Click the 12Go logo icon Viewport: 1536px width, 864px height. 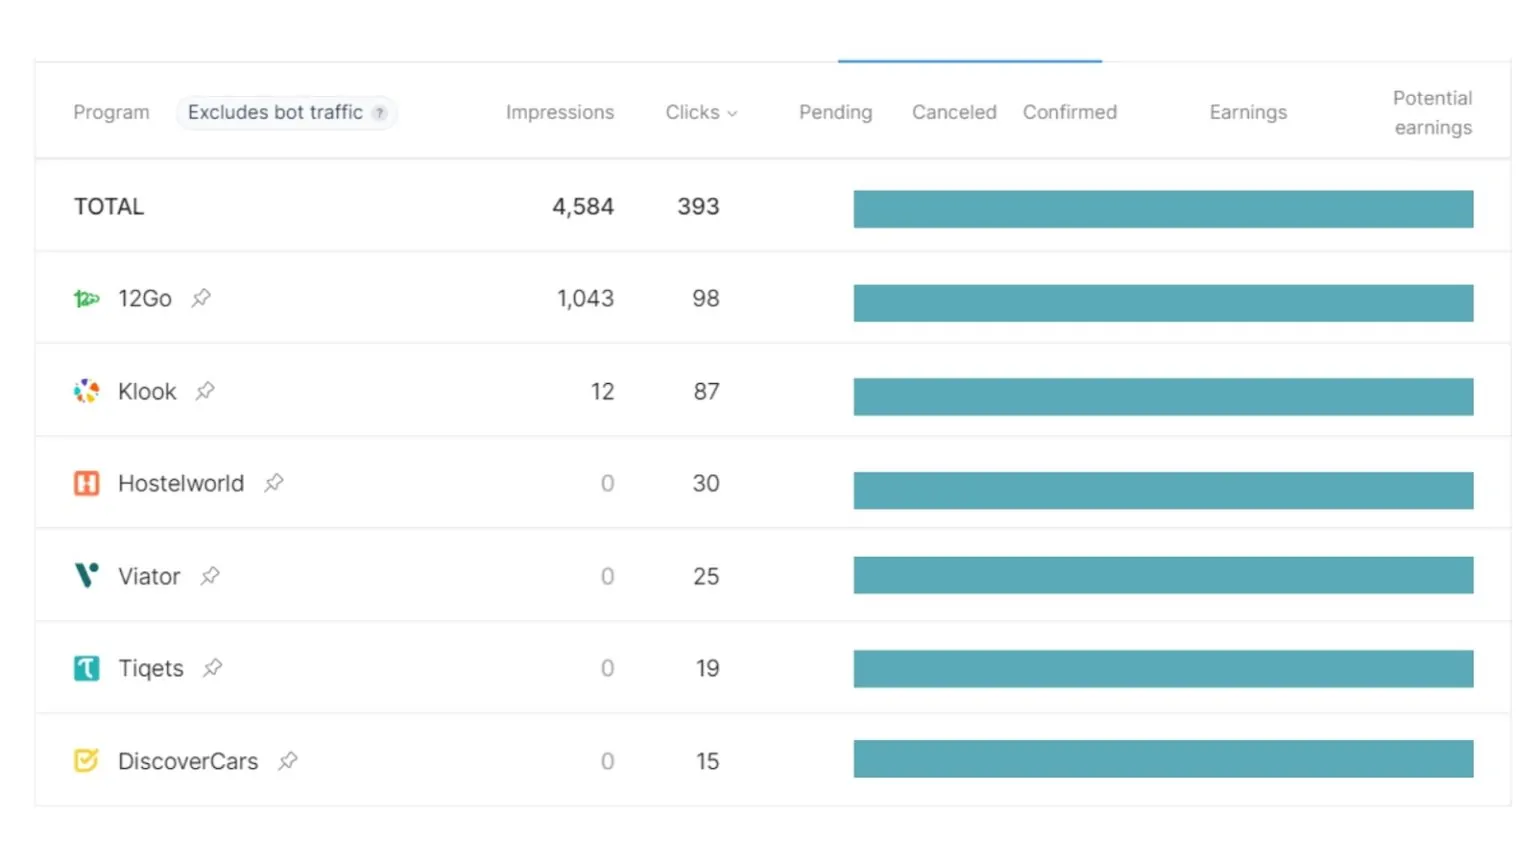(87, 298)
